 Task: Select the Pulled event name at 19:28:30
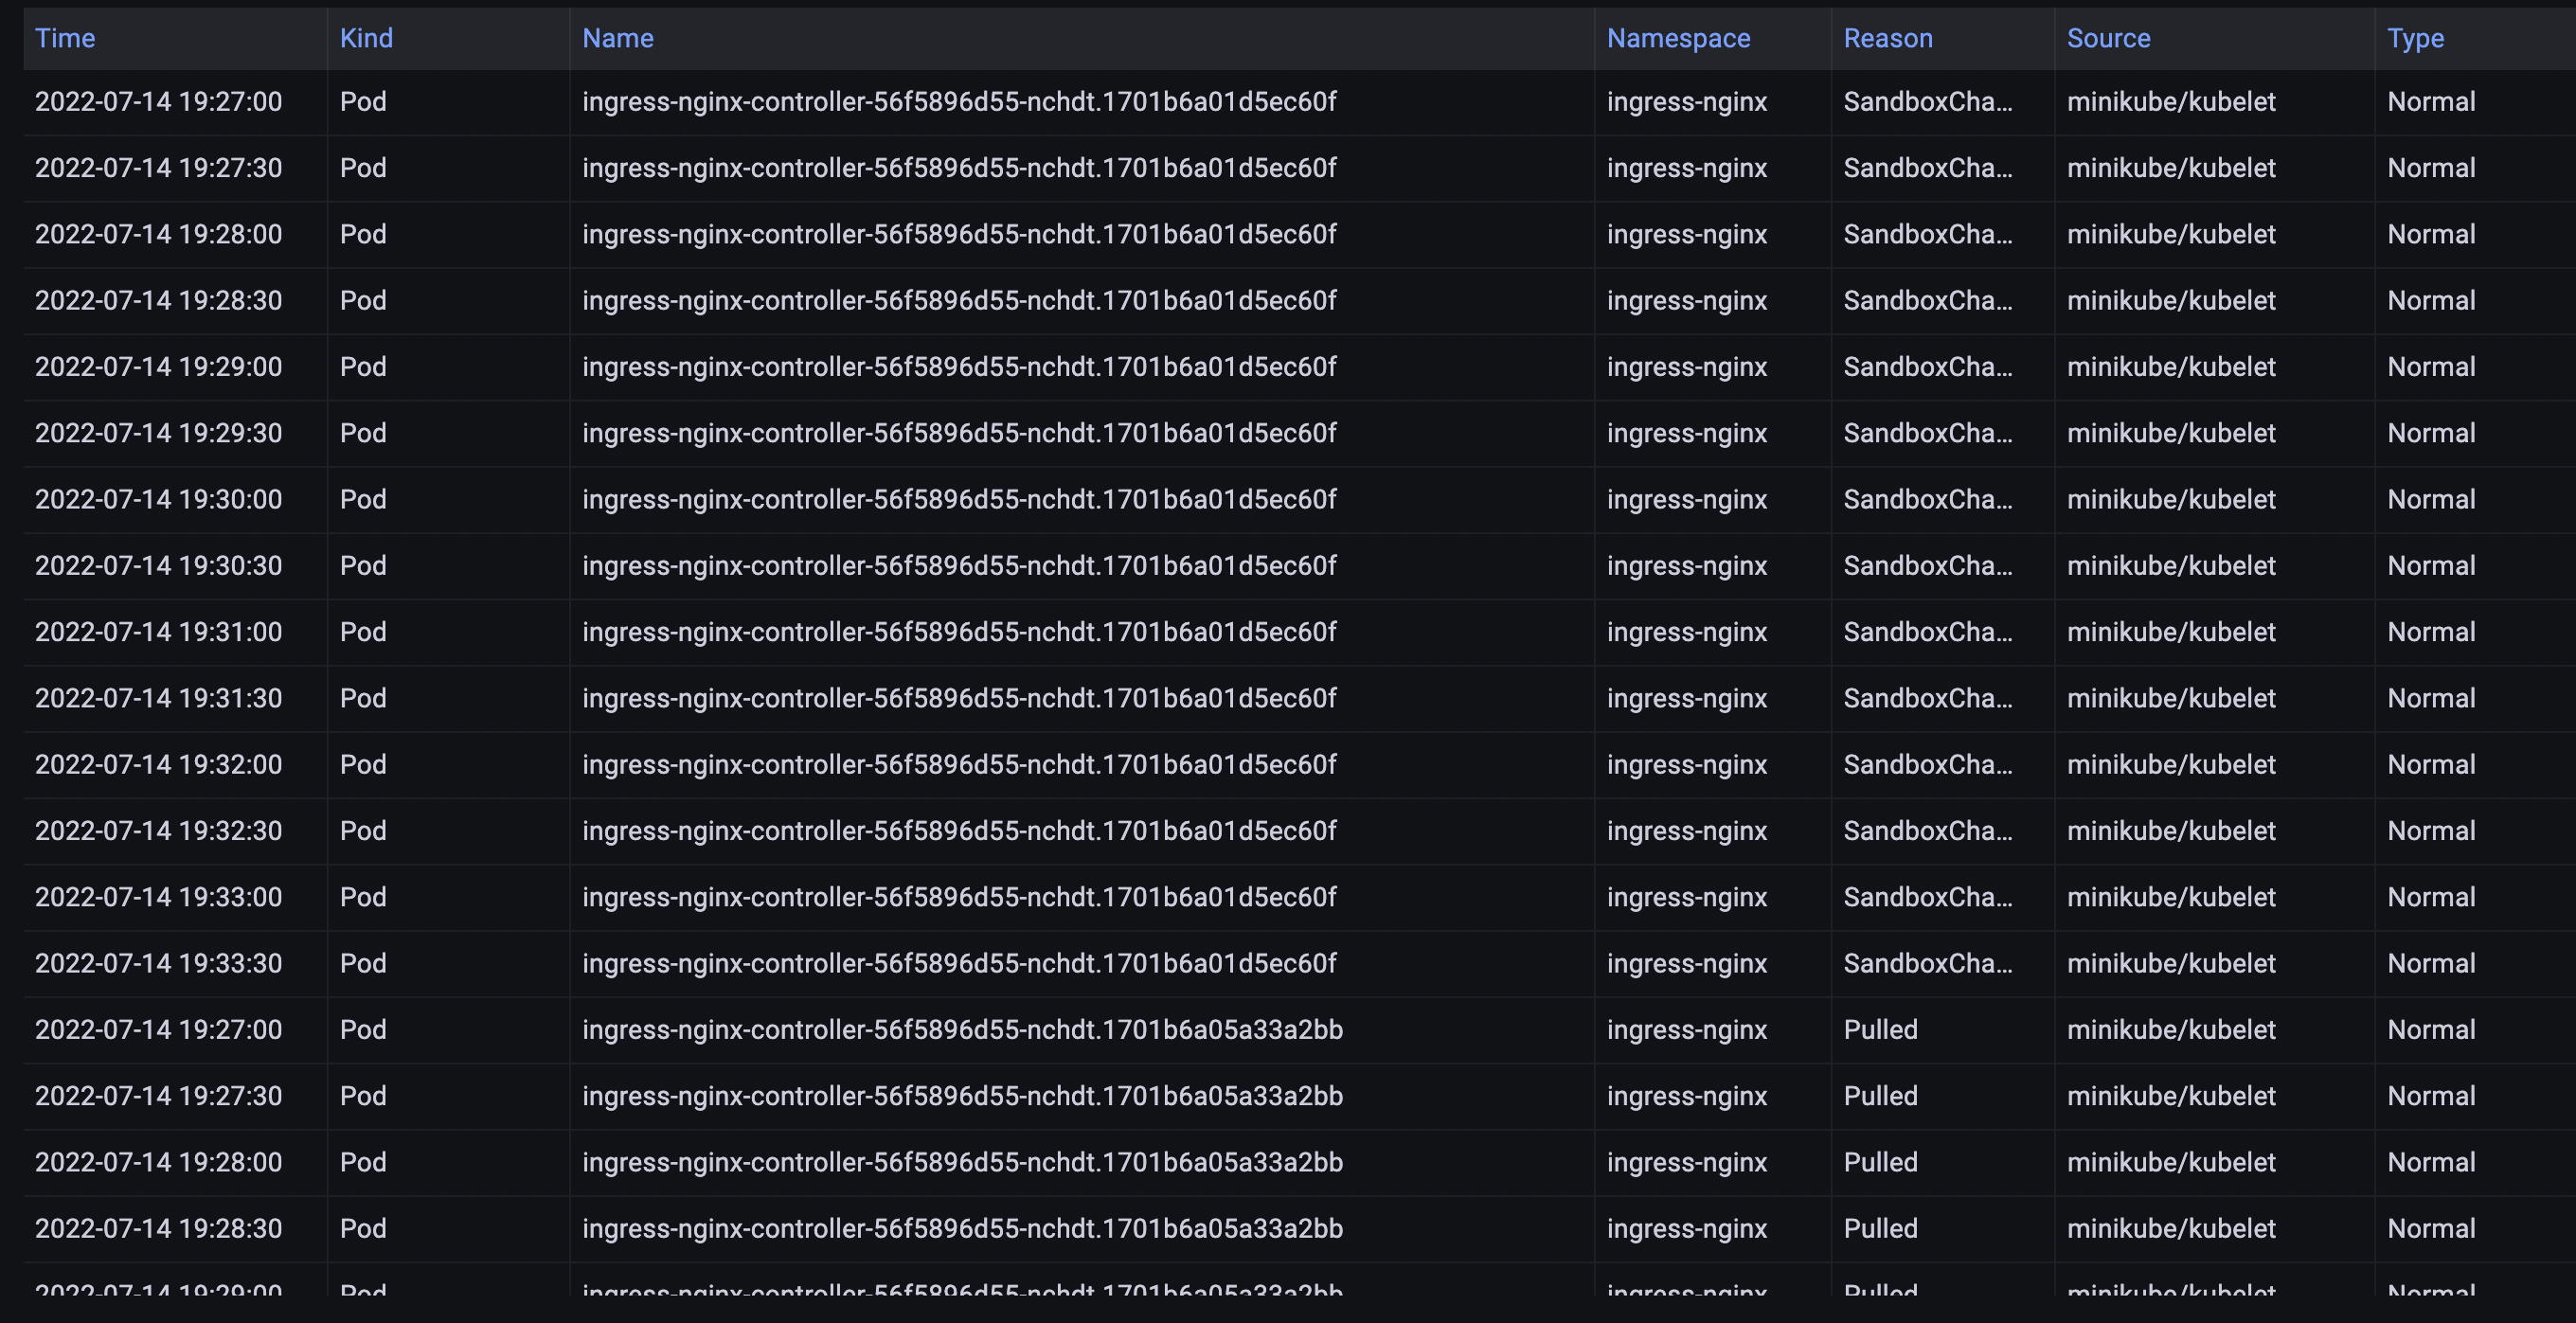[962, 1228]
